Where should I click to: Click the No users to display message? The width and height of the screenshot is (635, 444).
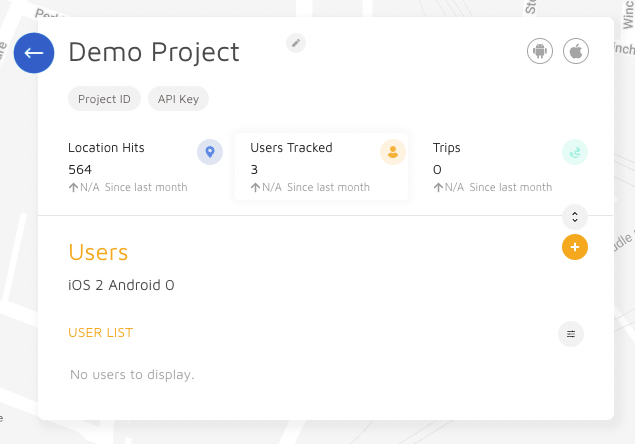pos(132,375)
